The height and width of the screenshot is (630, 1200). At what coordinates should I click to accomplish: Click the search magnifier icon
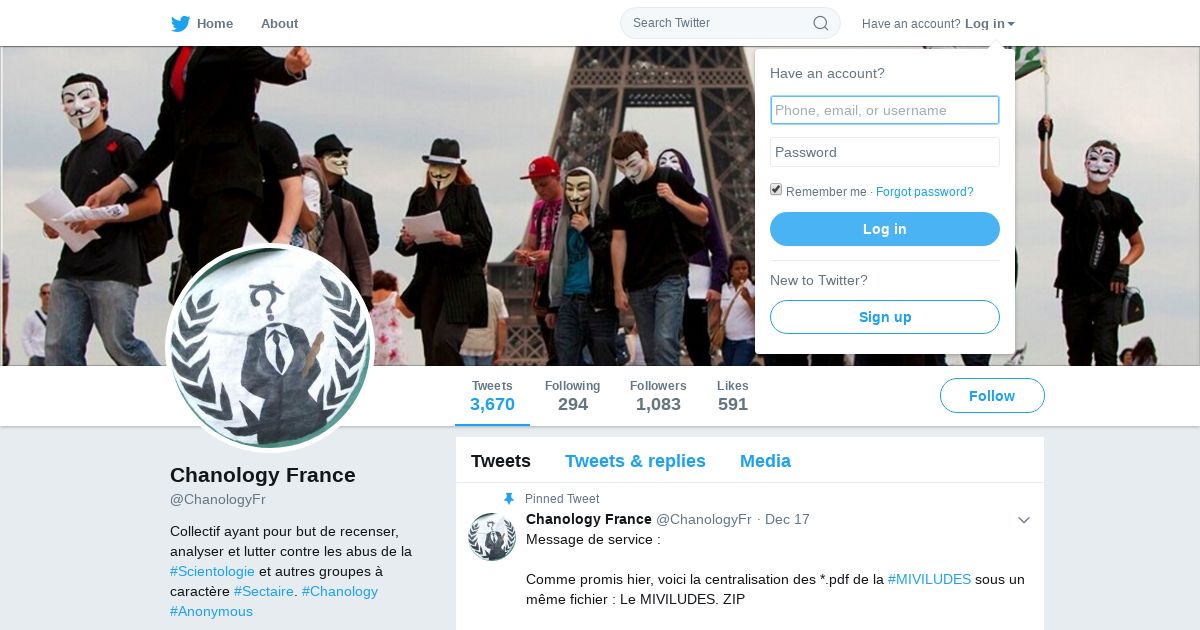coord(821,23)
